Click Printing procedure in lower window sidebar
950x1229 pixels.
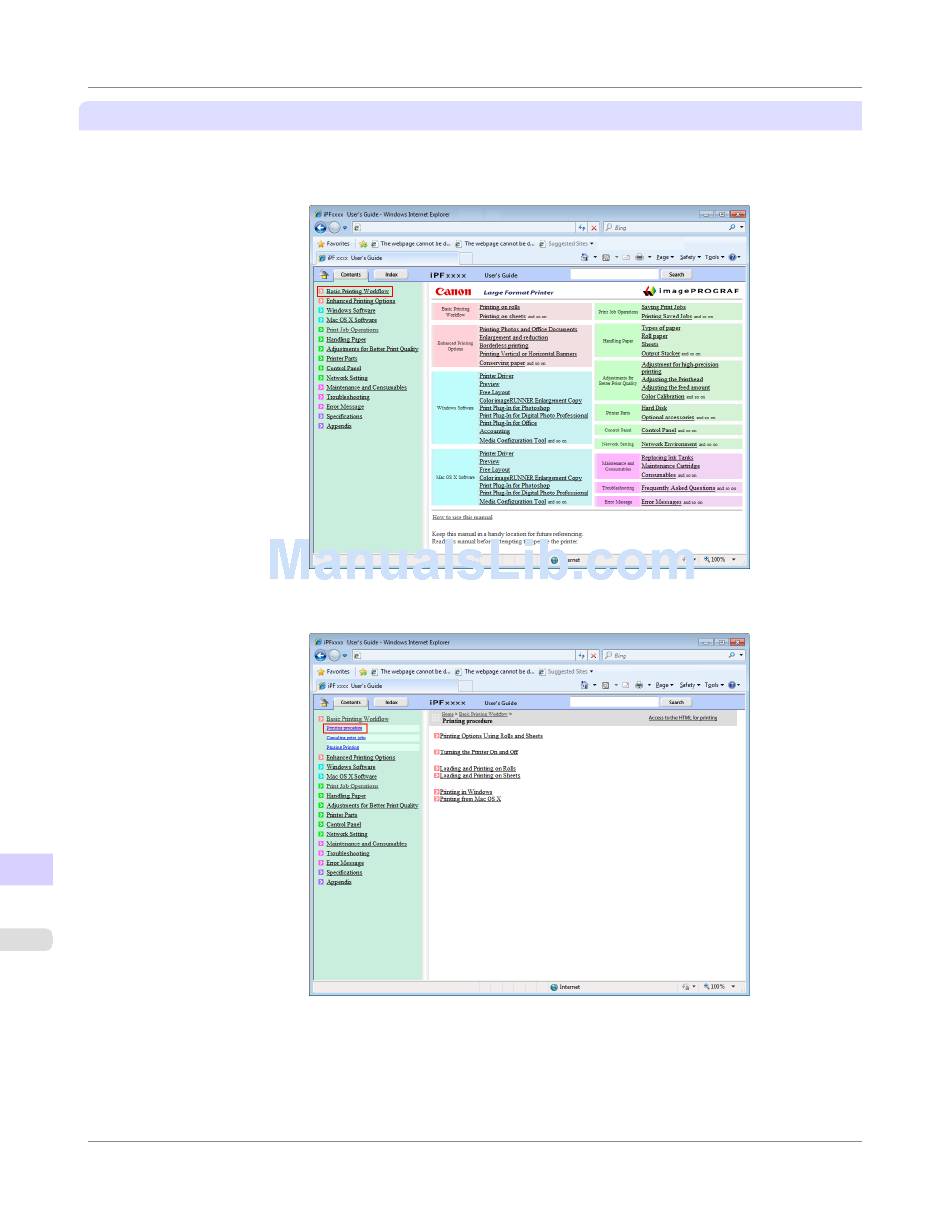coord(344,728)
